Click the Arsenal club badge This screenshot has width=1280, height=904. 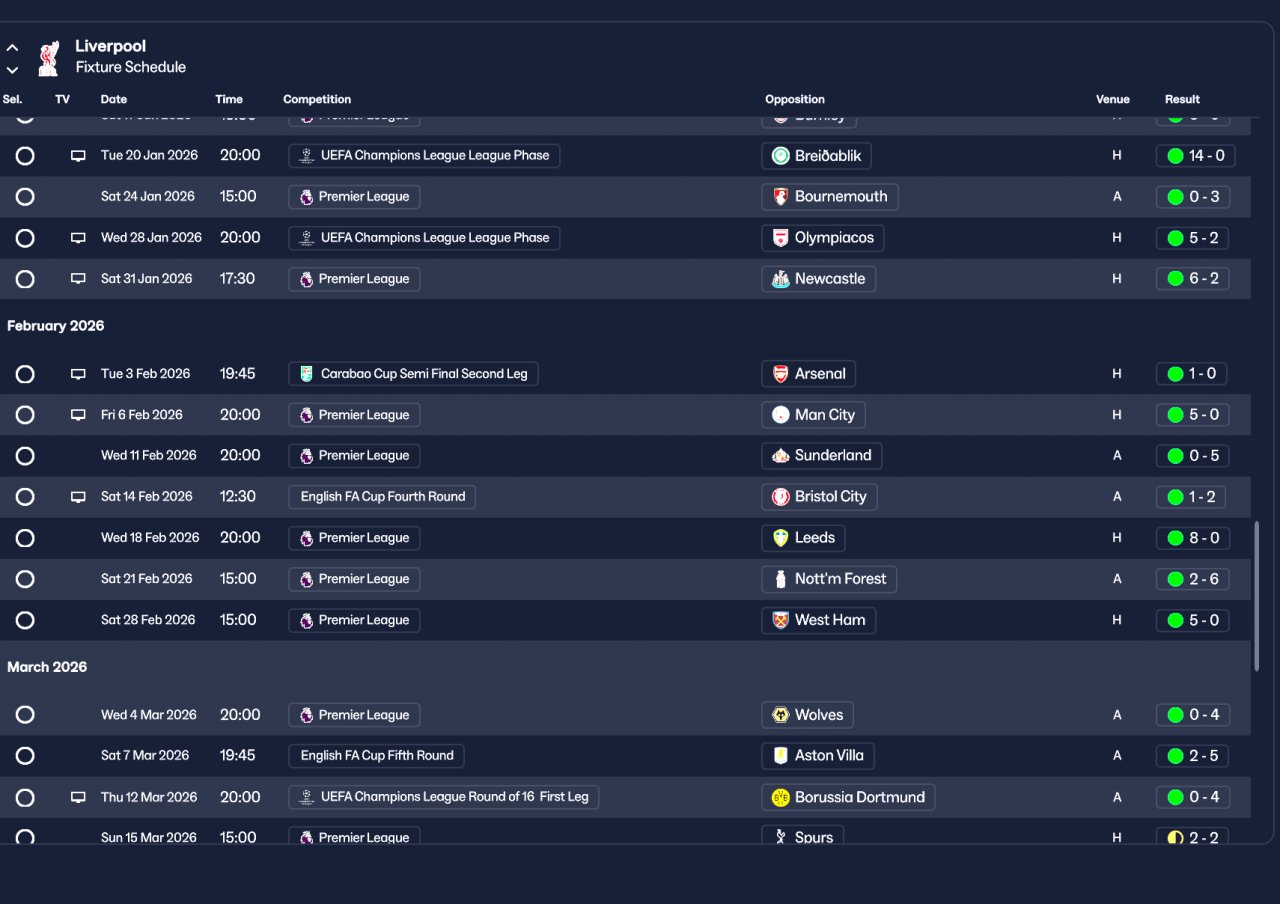(781, 374)
